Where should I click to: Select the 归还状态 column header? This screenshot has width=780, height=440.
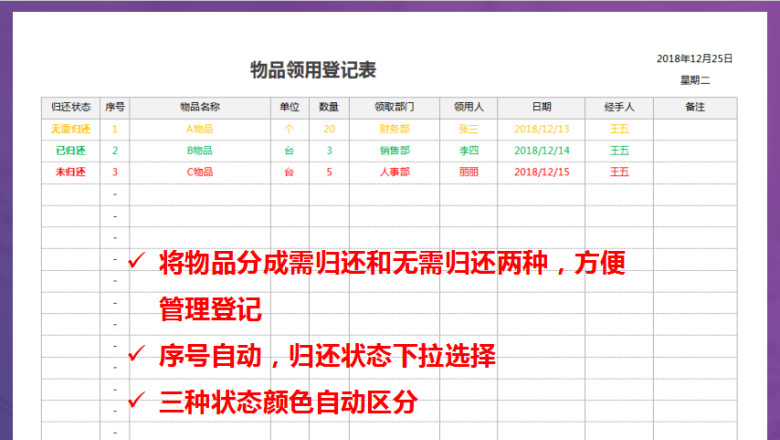tap(71, 107)
